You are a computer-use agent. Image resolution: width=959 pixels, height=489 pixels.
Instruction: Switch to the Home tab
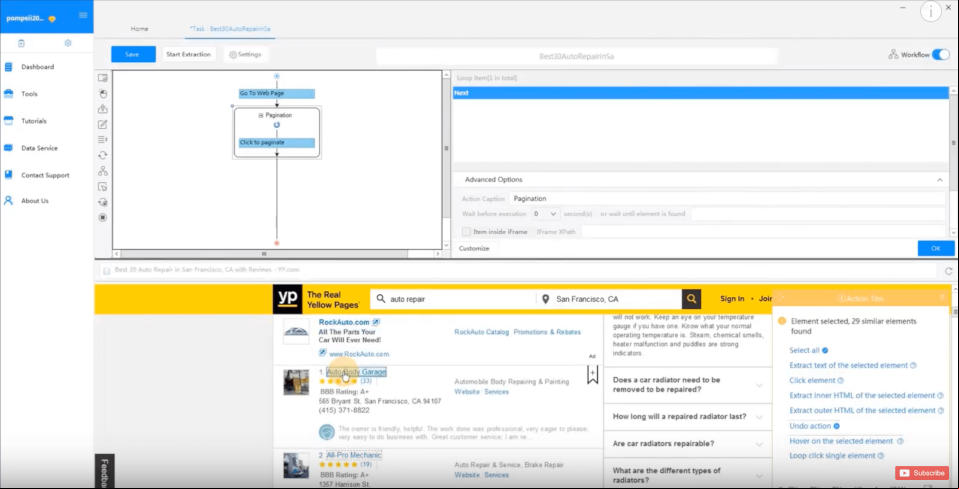(139, 29)
